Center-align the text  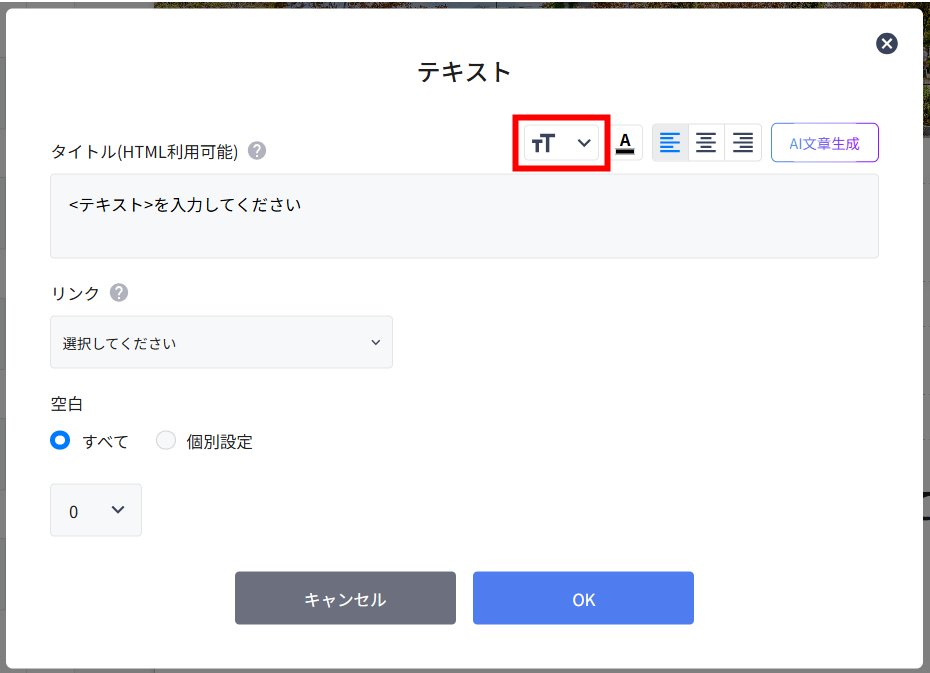coord(706,143)
